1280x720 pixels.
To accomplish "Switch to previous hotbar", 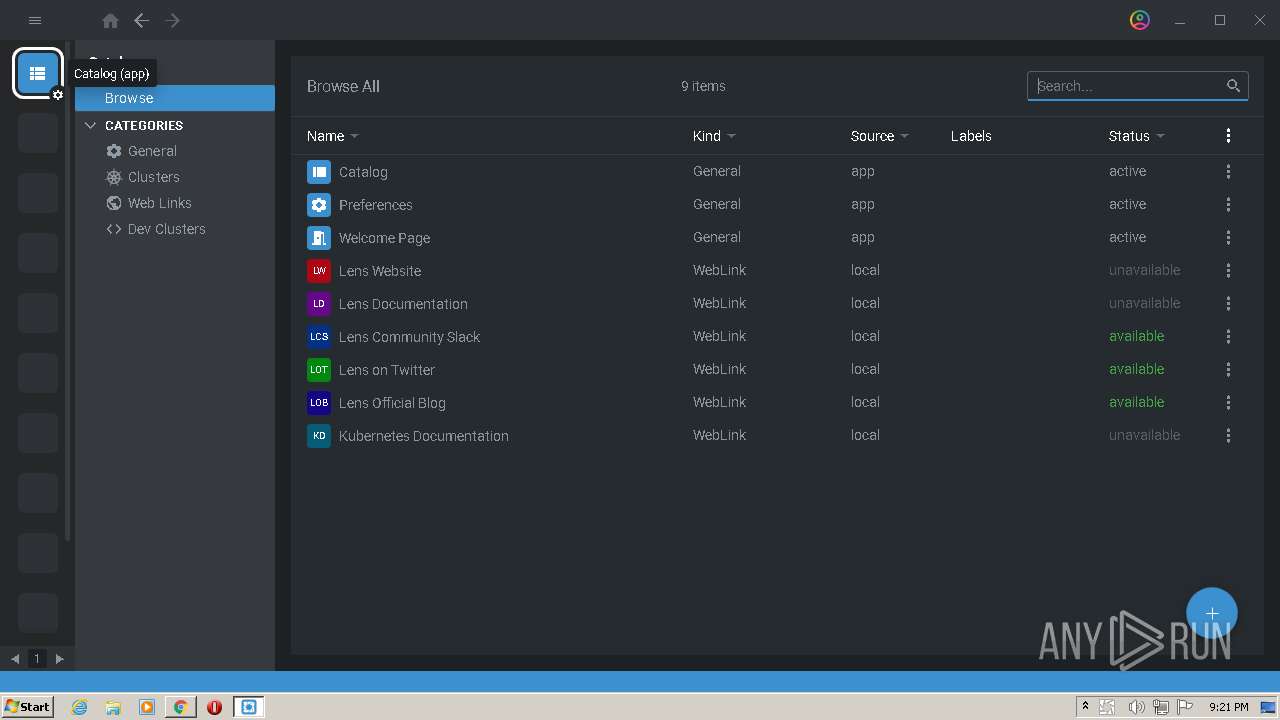I will point(15,658).
